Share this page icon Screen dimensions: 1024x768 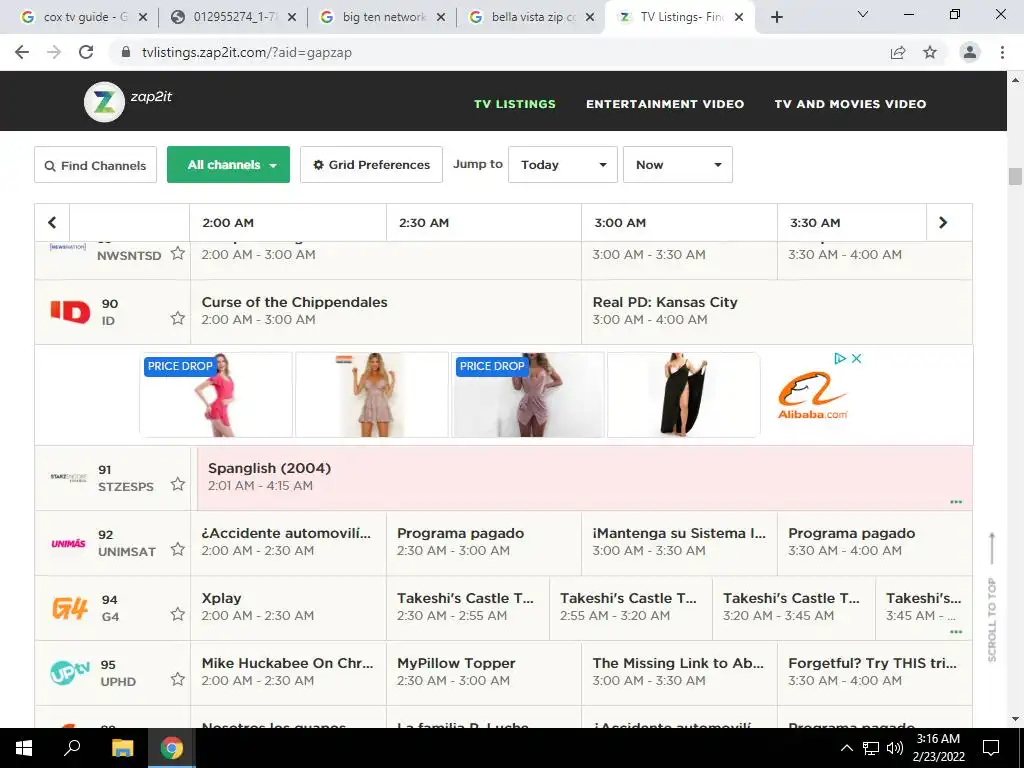pos(898,52)
